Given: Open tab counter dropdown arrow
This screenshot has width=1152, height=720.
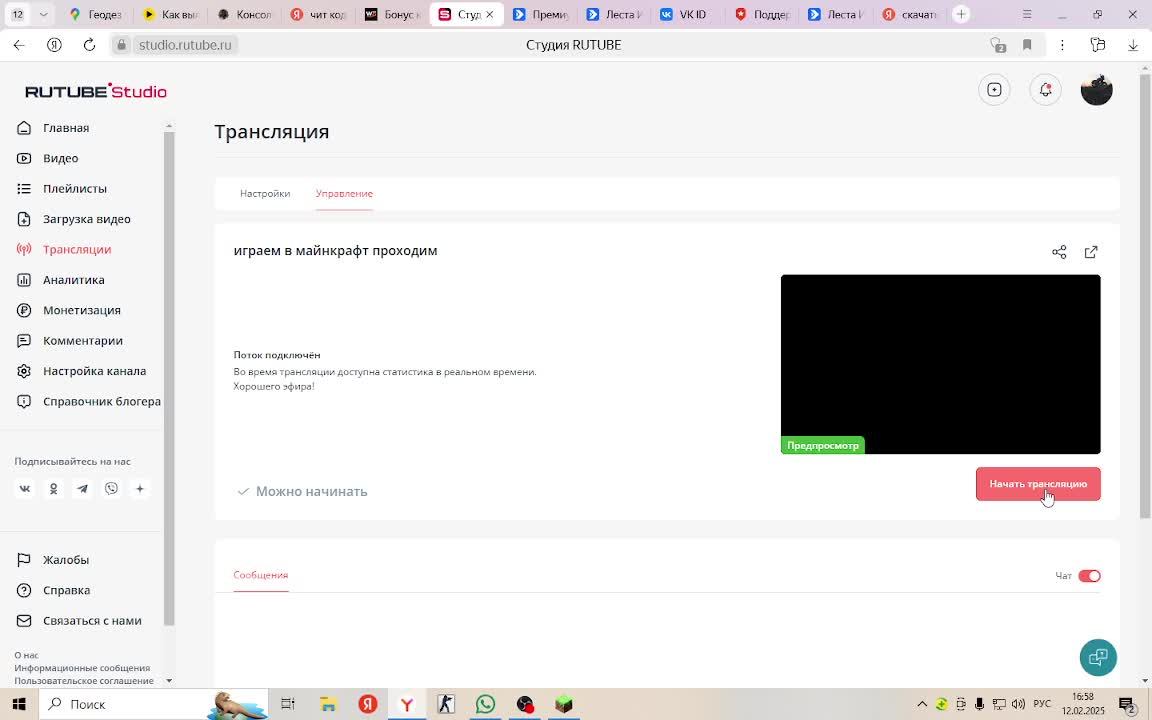Looking at the screenshot, I should 43,14.
